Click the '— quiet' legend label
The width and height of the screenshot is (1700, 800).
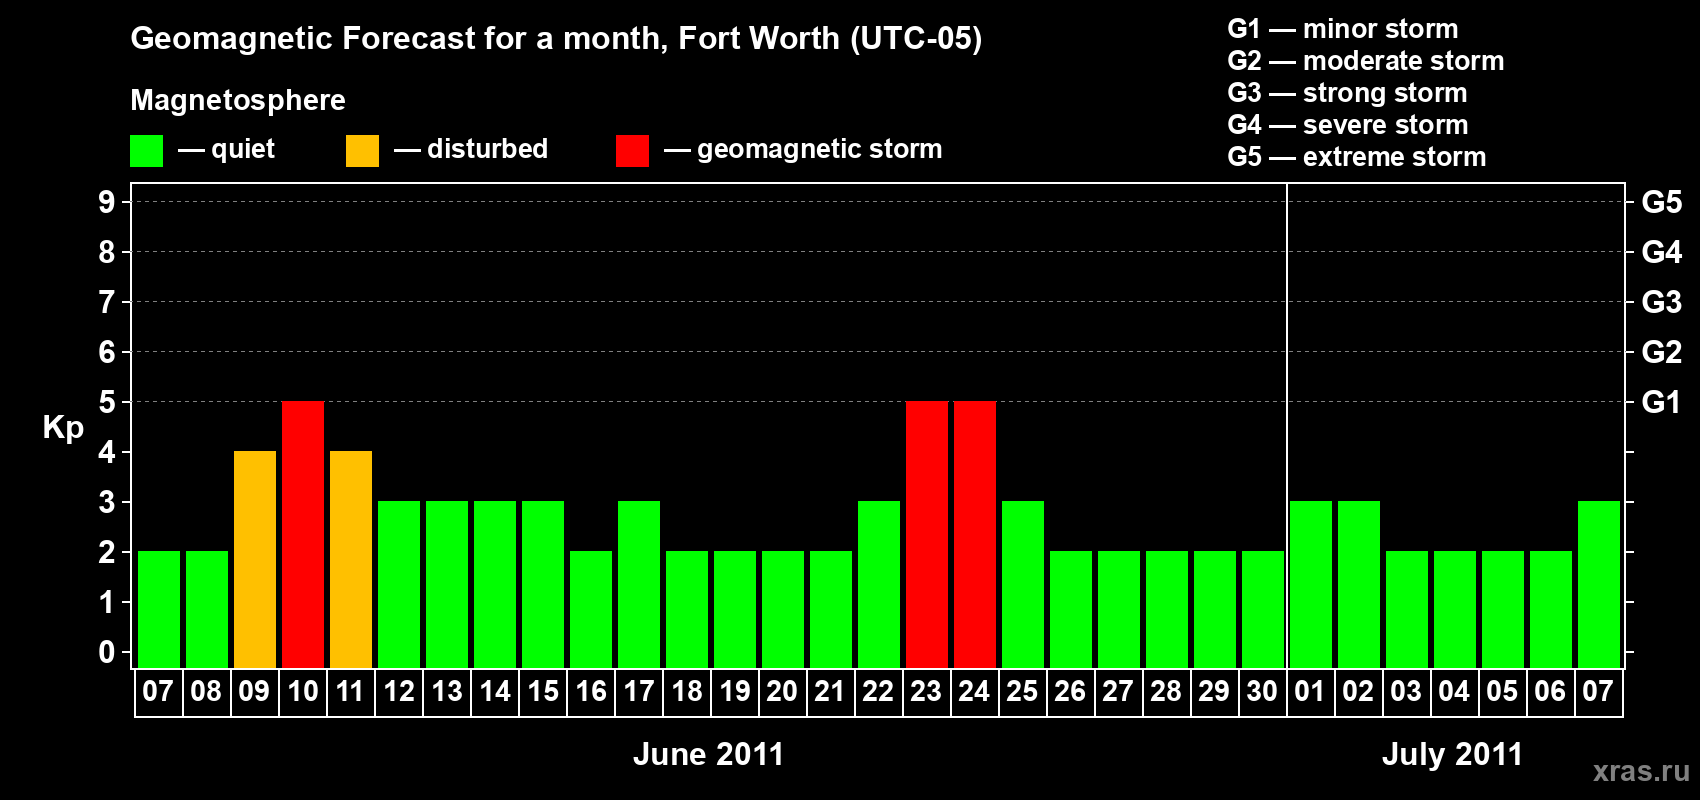pos(226,149)
